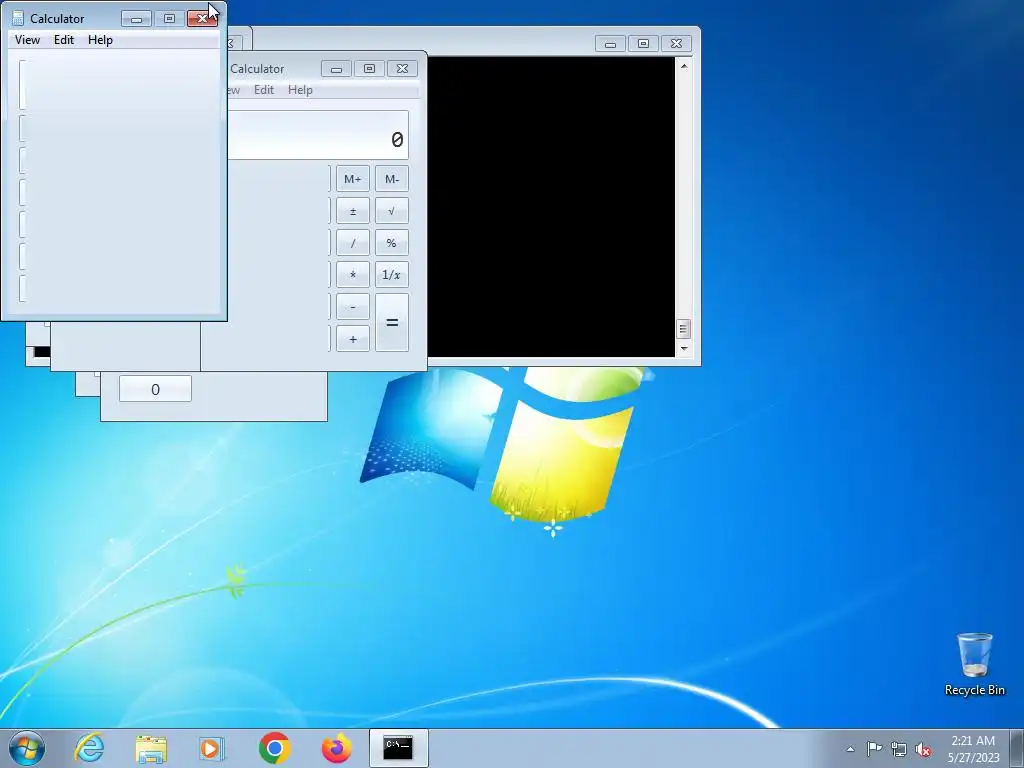This screenshot has width=1024, height=768.
Task: Maximize the front Calculator window
Action: [169, 18]
